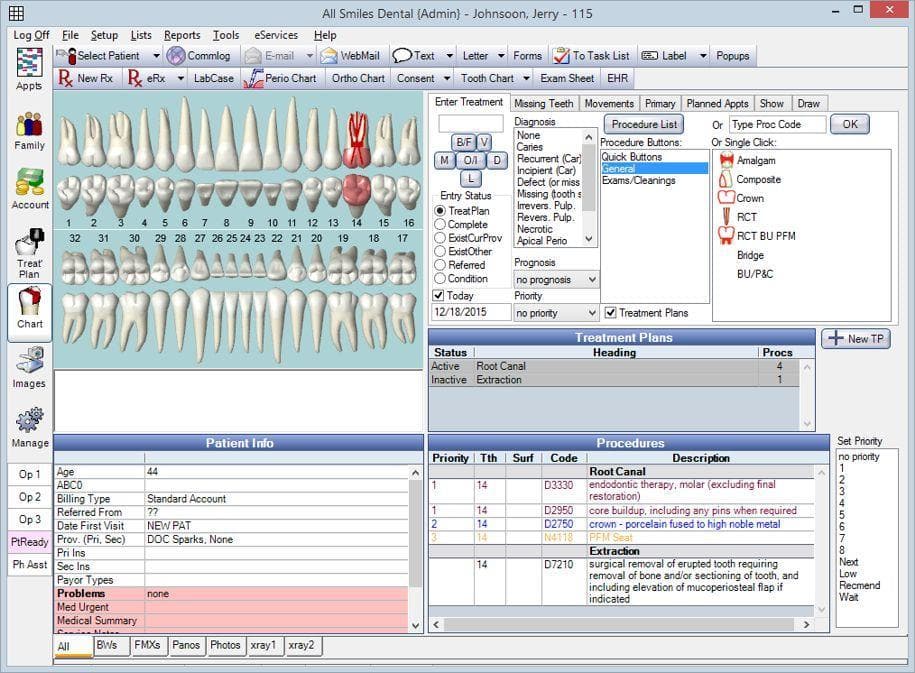Open the Prognosis combo box

point(556,280)
